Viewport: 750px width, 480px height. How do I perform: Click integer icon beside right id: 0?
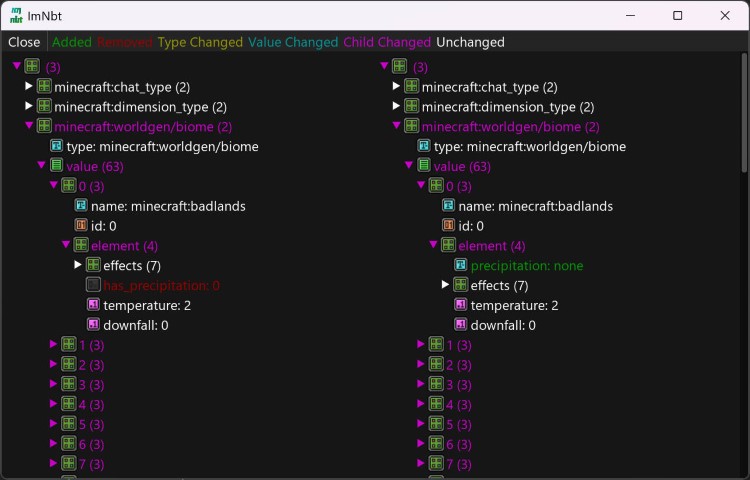coord(449,225)
